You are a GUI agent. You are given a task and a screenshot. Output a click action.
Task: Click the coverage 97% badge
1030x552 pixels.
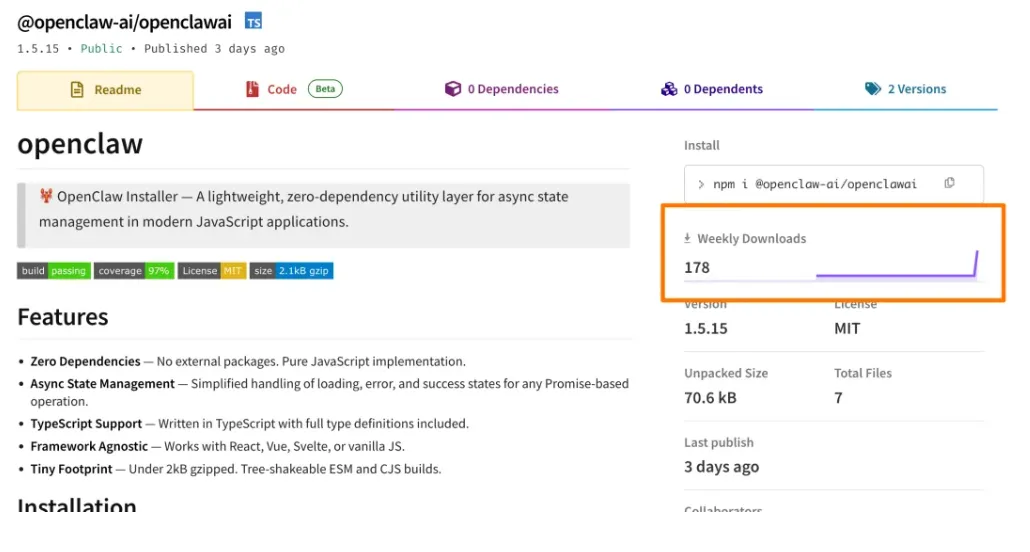[x=134, y=271]
